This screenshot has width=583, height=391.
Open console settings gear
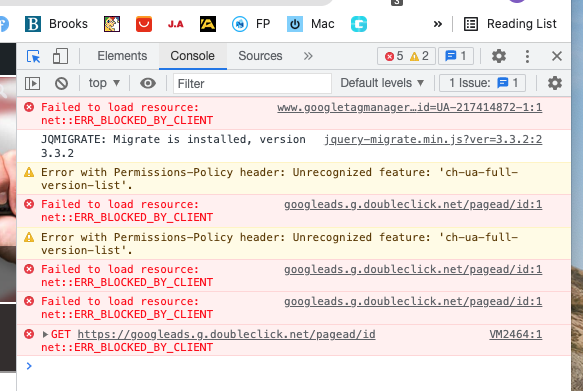555,83
